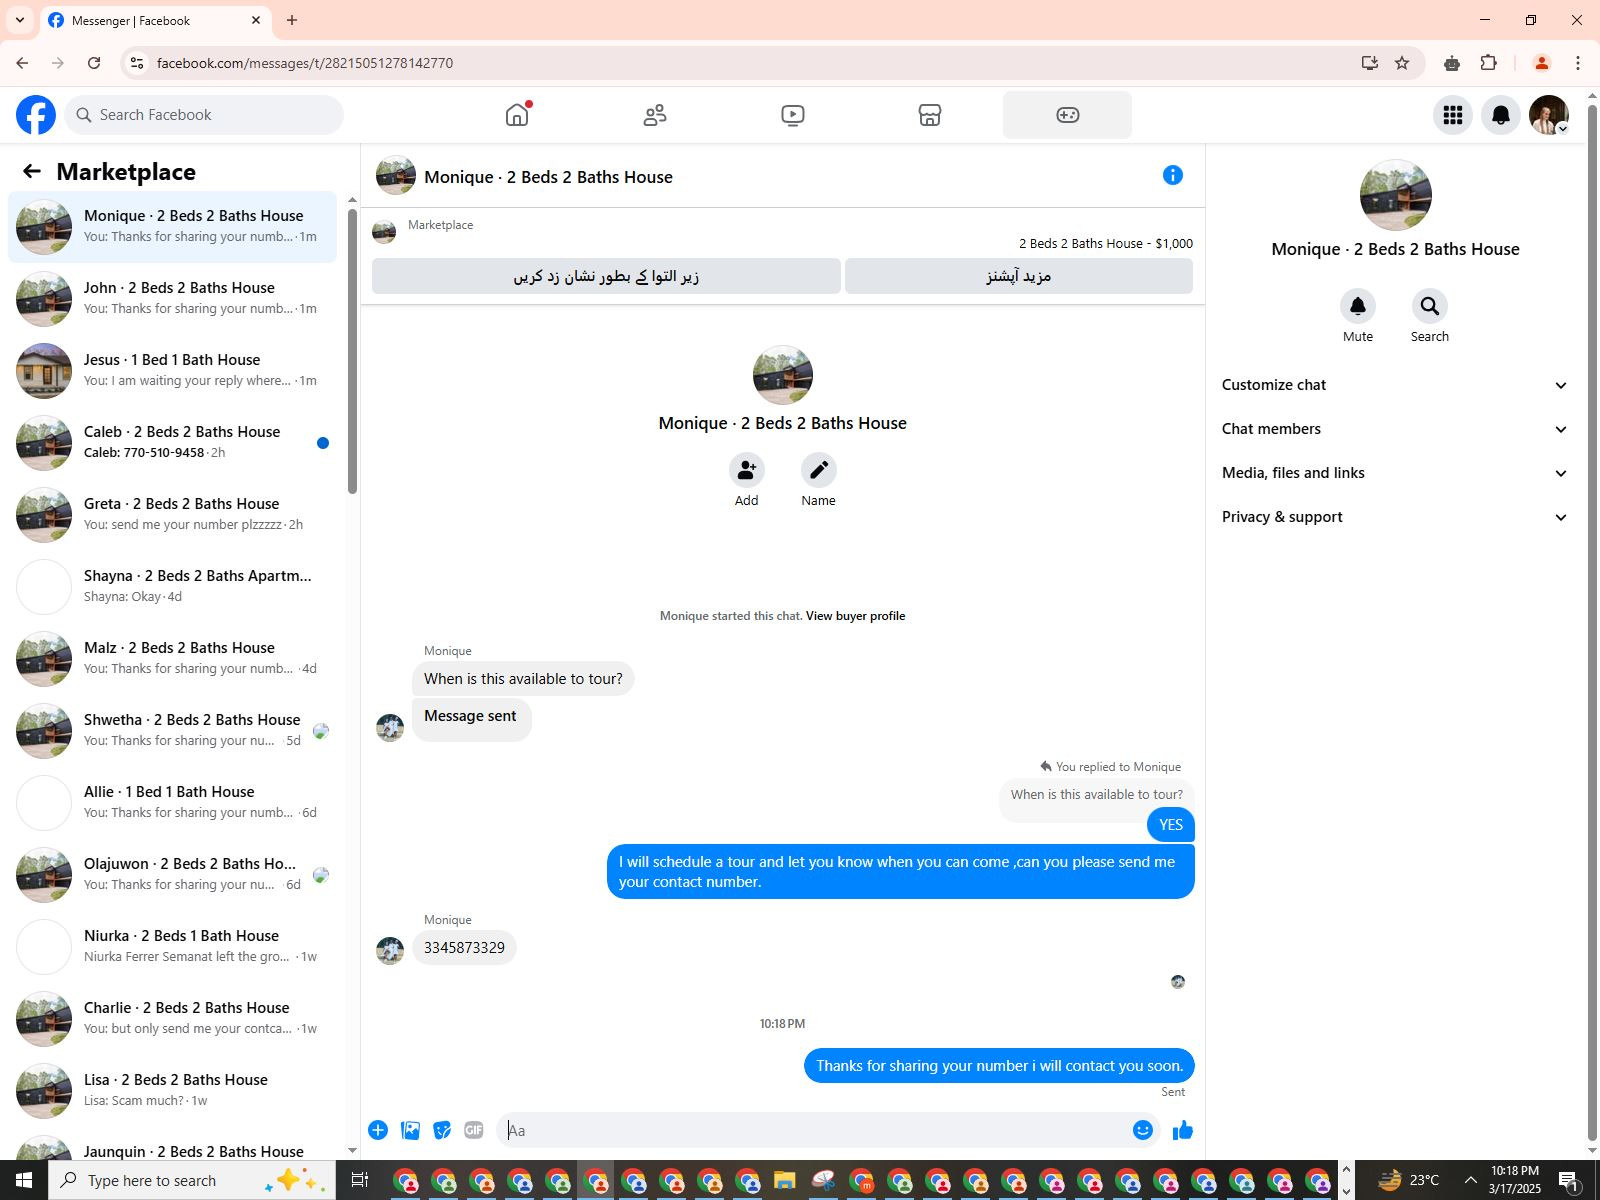1600x1200 pixels.
Task: Click the Search Facebook field
Action: tap(204, 115)
